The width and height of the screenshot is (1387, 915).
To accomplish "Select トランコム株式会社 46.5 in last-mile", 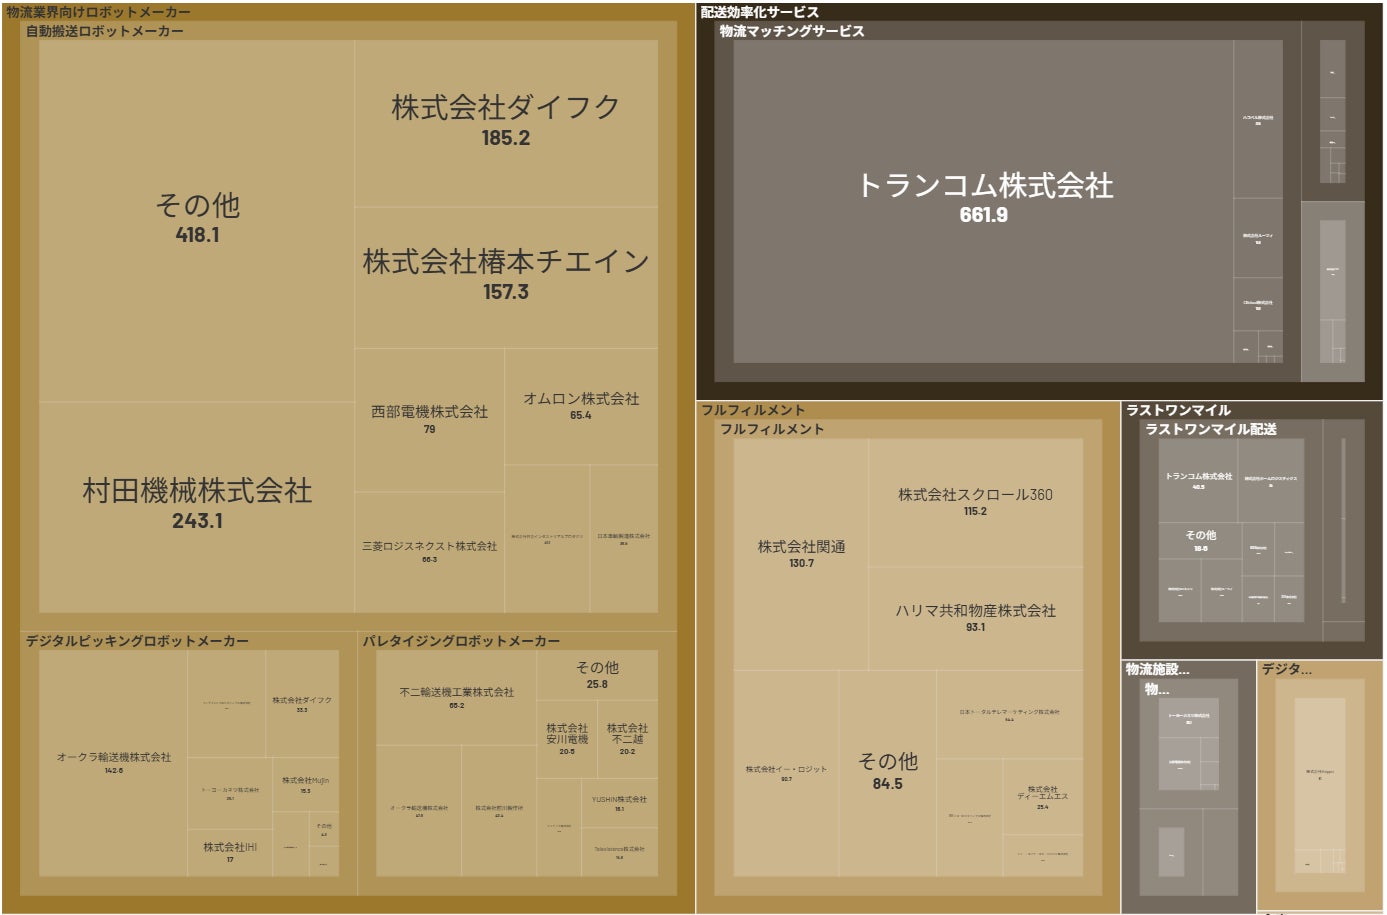I will 1198,480.
